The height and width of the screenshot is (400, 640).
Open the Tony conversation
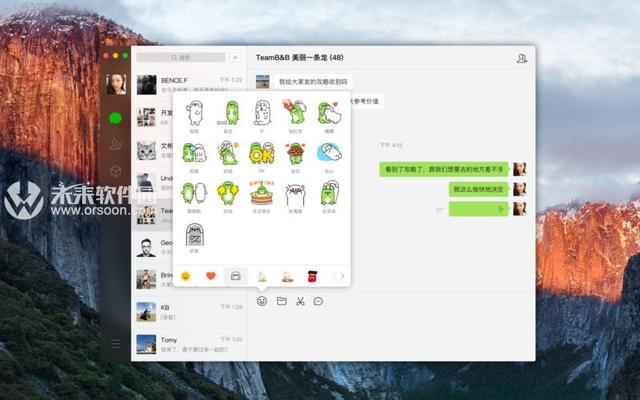point(189,344)
